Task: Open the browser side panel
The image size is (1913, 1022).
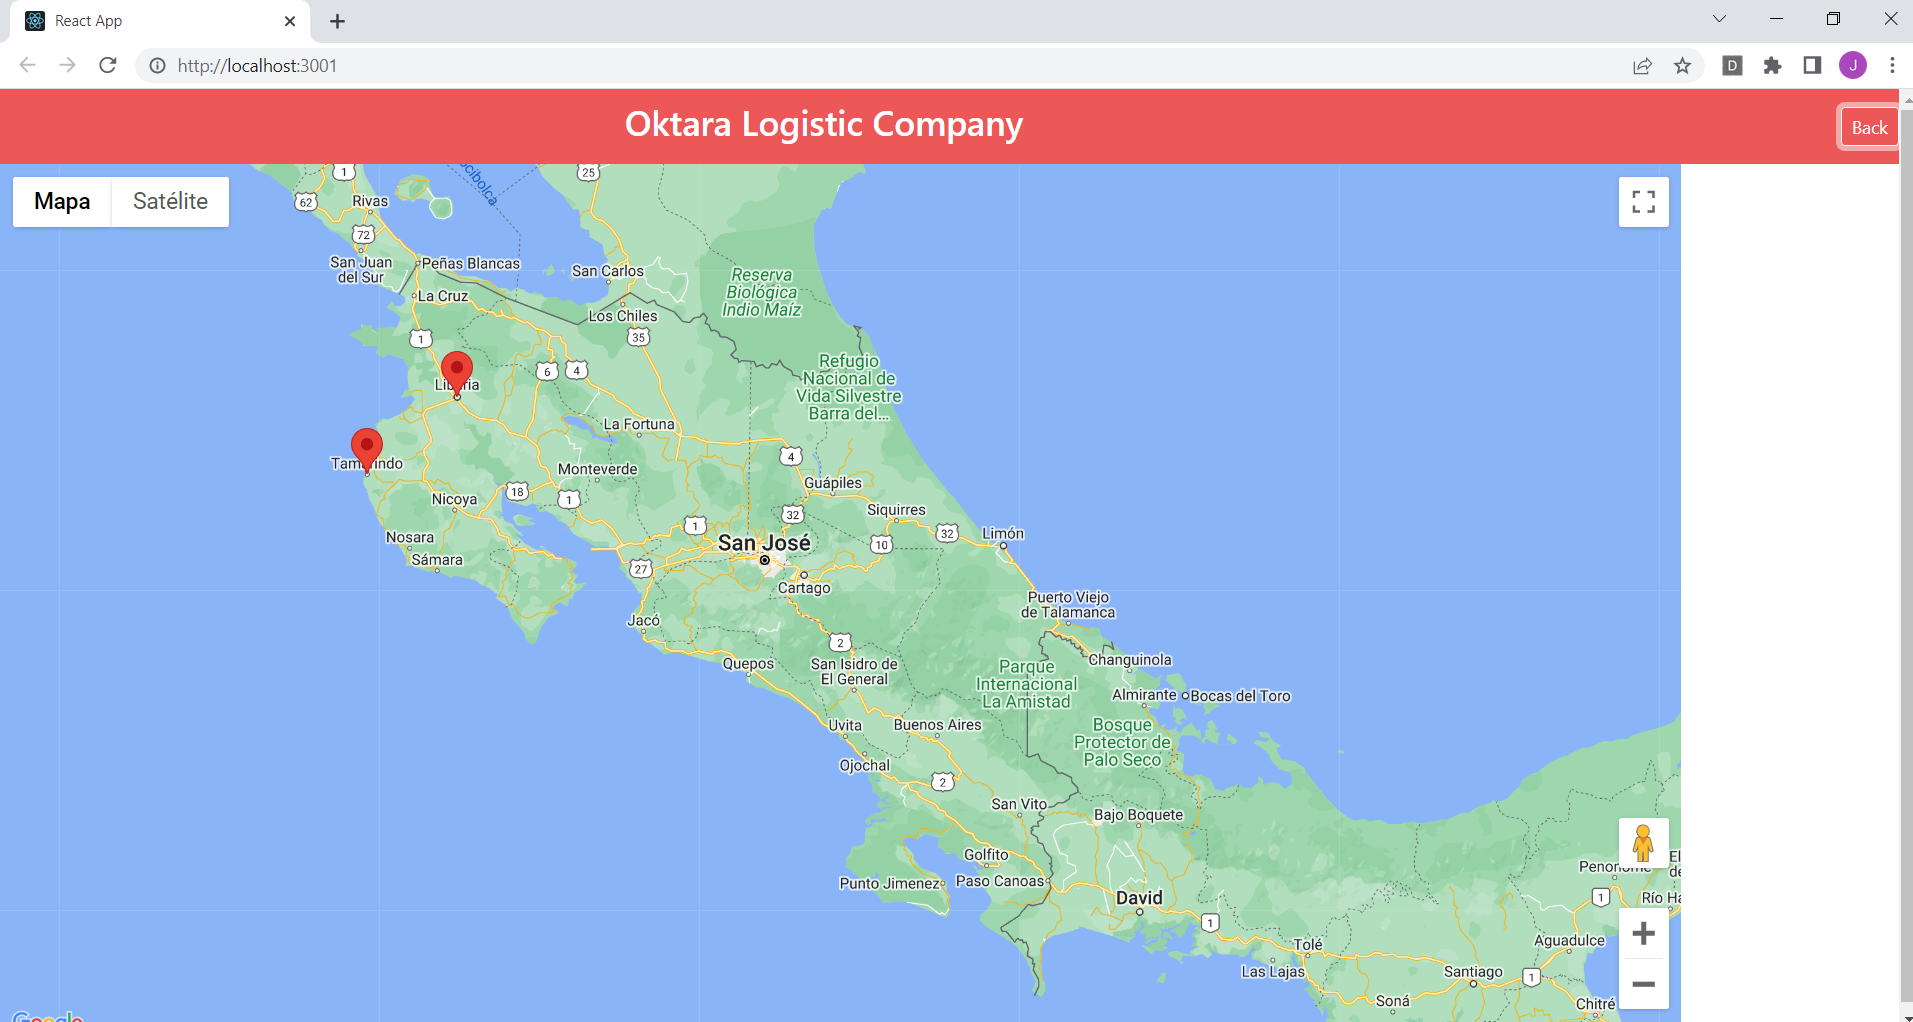Action: [1812, 66]
